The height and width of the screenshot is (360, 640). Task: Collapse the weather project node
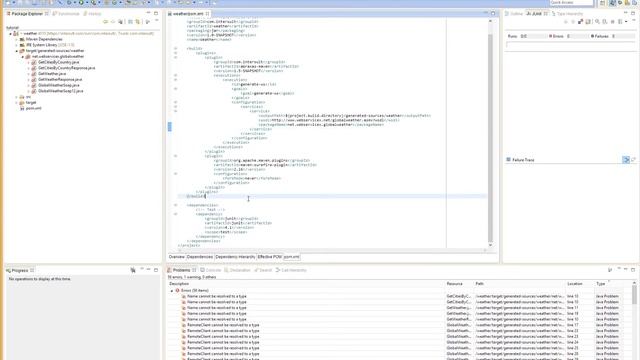[x=11, y=34]
